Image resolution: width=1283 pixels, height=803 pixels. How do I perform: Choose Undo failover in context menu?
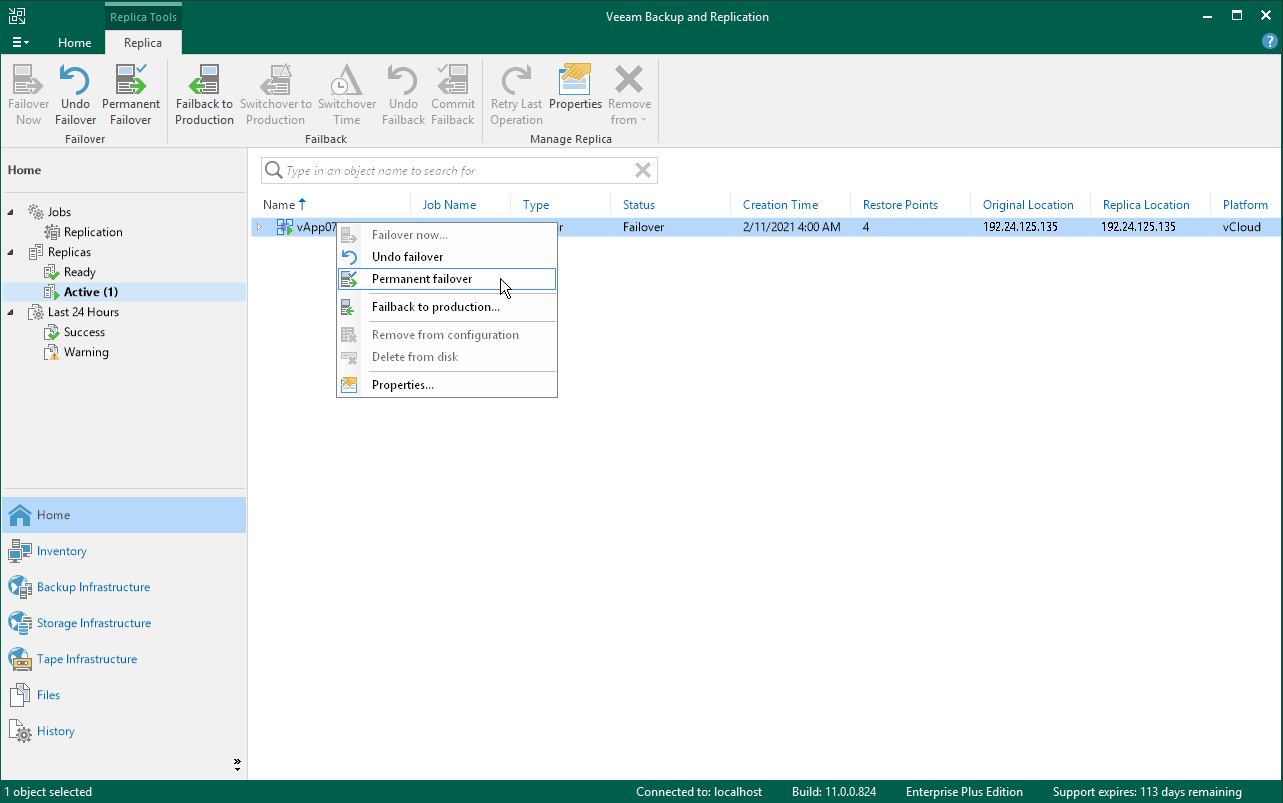click(447, 257)
